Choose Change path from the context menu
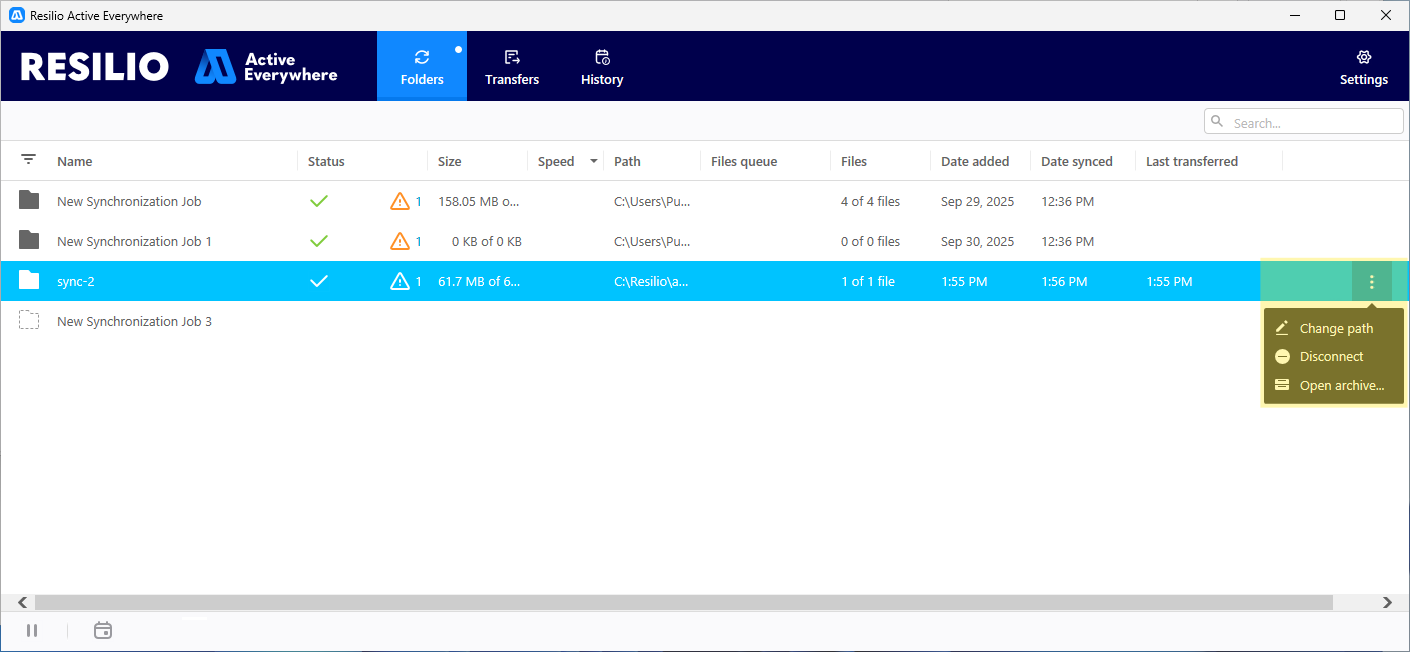This screenshot has width=1410, height=652. (1335, 327)
